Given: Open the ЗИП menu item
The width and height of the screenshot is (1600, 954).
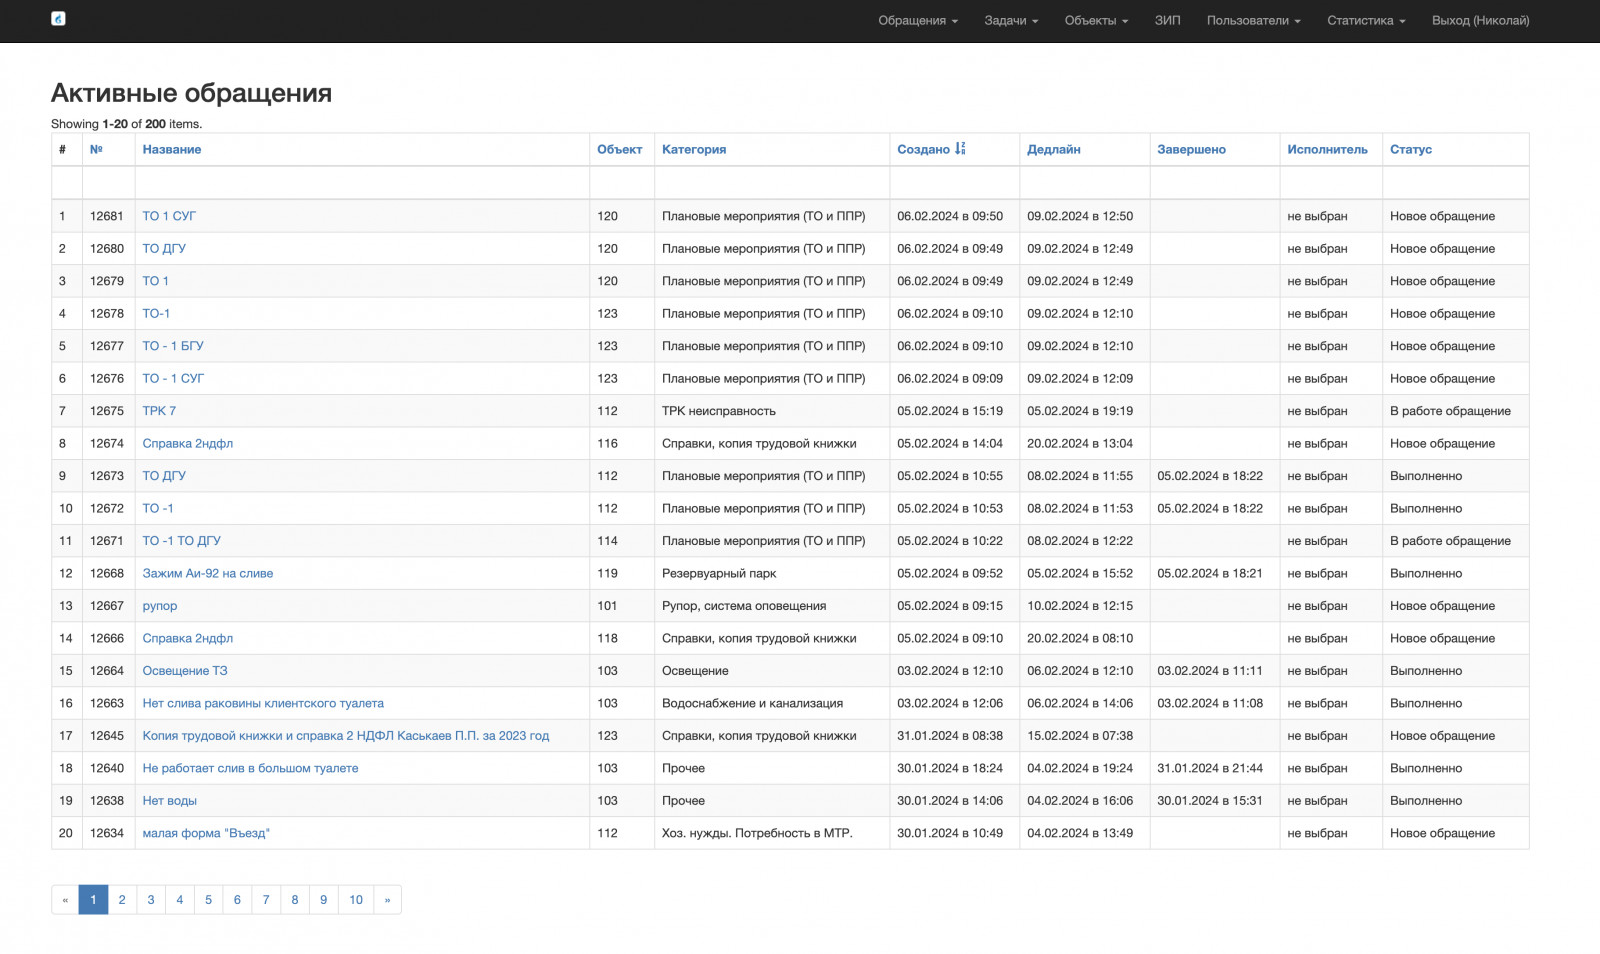Looking at the screenshot, I should (x=1167, y=20).
